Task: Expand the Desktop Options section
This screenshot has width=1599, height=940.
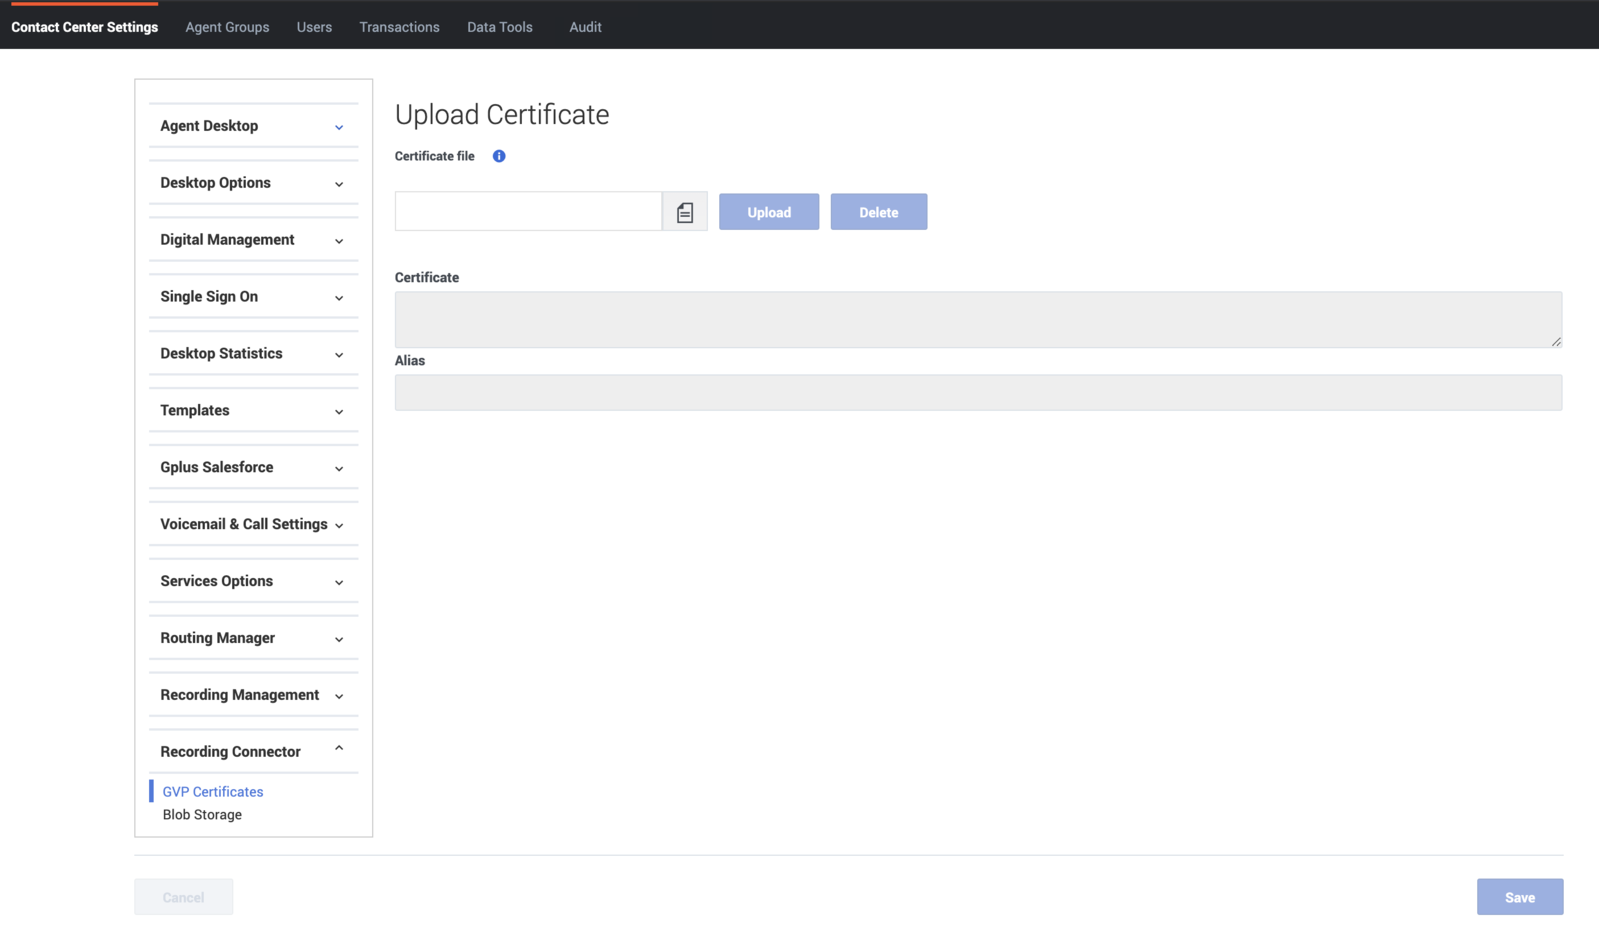Action: tap(253, 183)
